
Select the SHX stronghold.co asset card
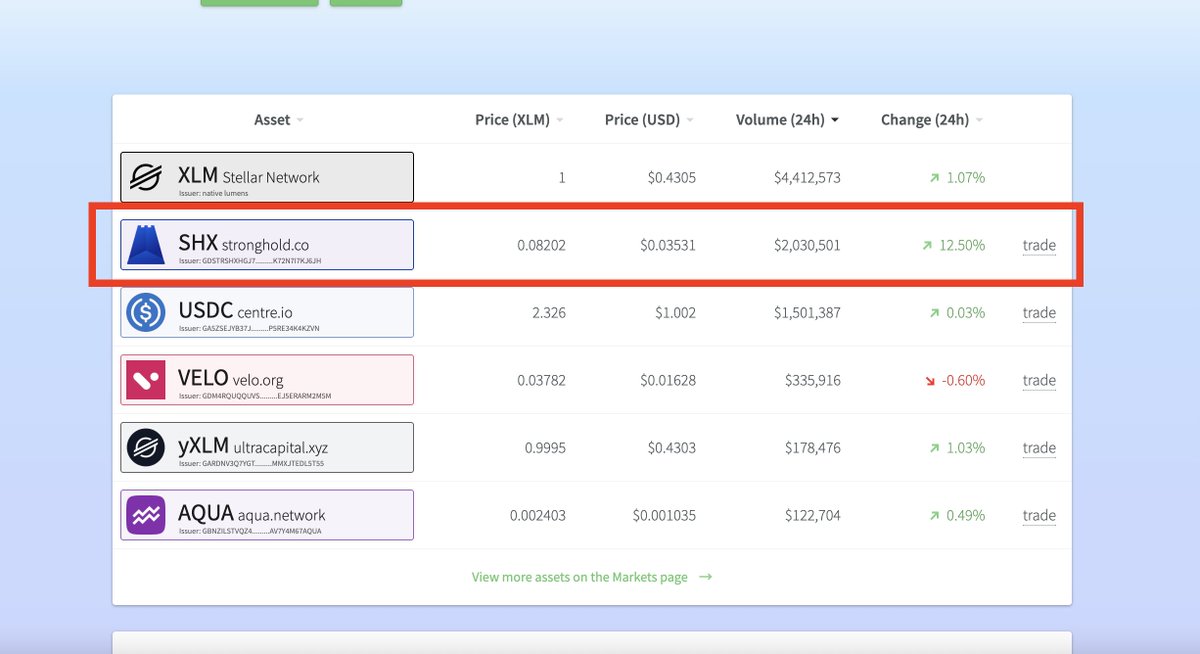click(x=267, y=245)
